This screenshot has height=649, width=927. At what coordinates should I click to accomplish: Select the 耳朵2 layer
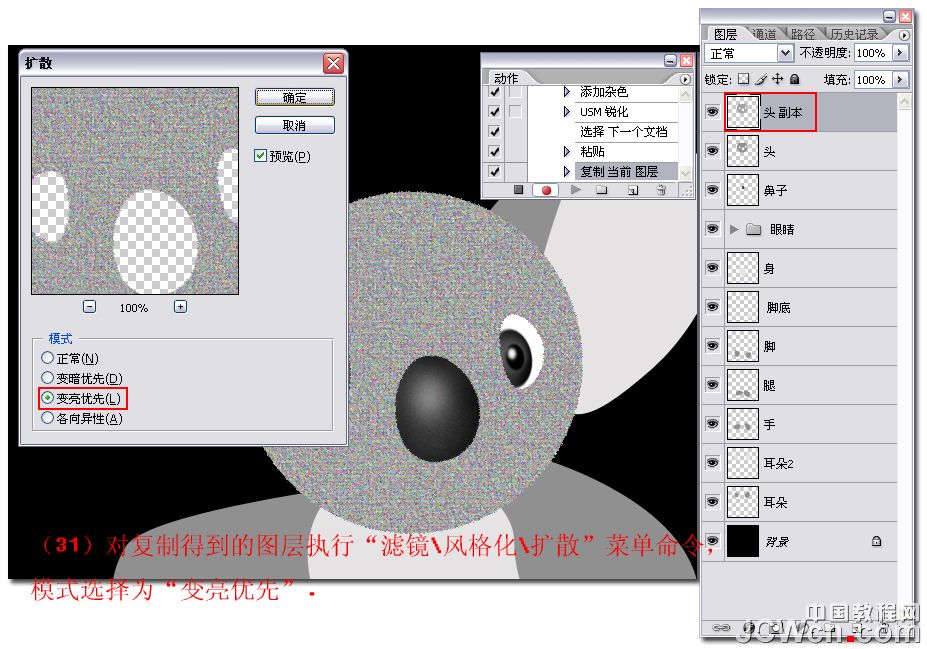pos(799,463)
